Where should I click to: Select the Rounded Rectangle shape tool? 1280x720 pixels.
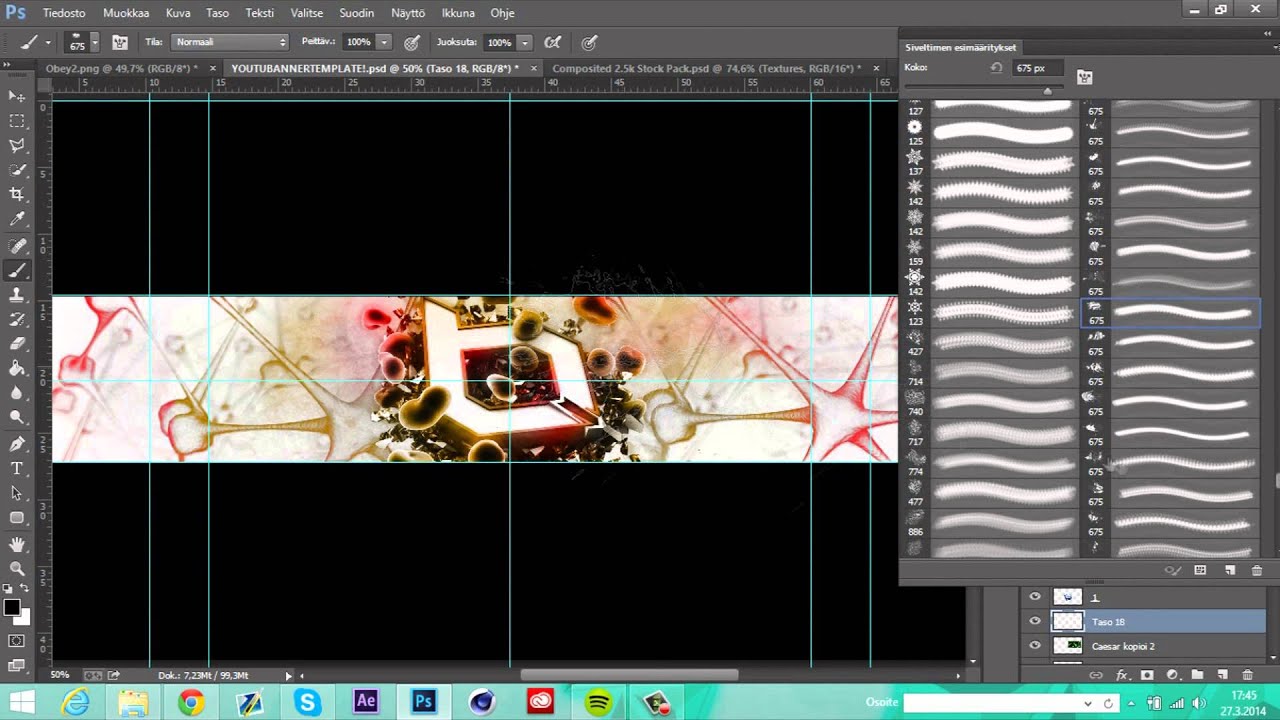click(17, 518)
